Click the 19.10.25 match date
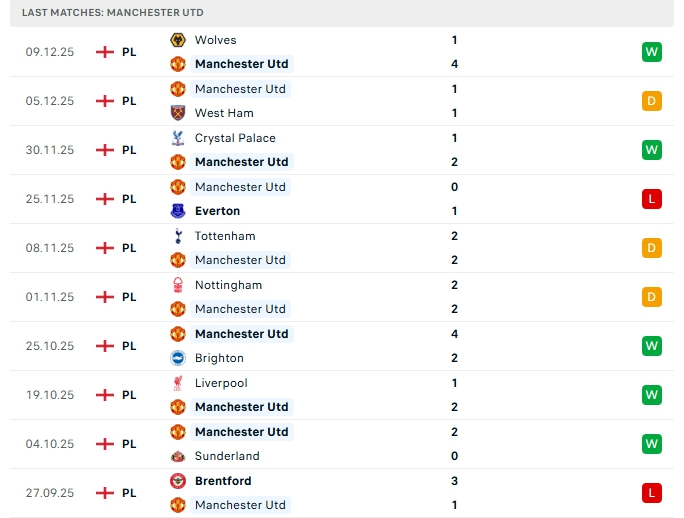 [x=50, y=395]
